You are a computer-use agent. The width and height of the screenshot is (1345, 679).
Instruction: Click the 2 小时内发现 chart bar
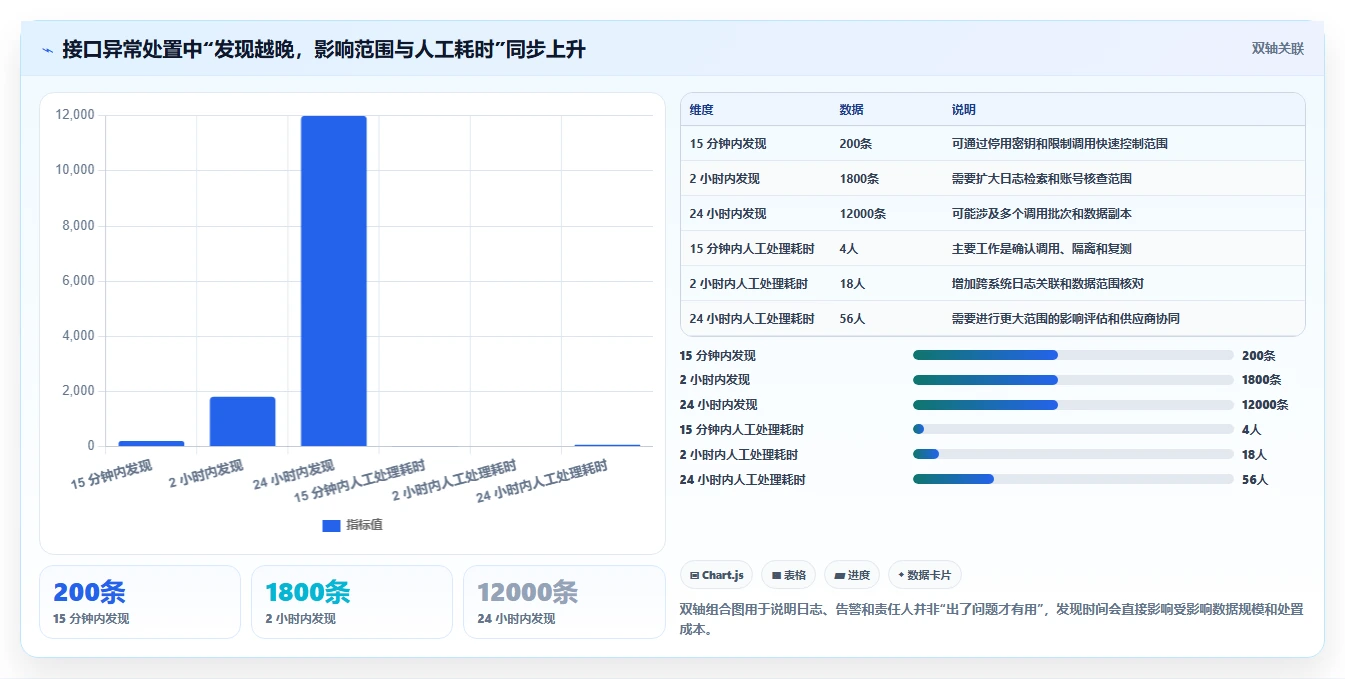(242, 421)
